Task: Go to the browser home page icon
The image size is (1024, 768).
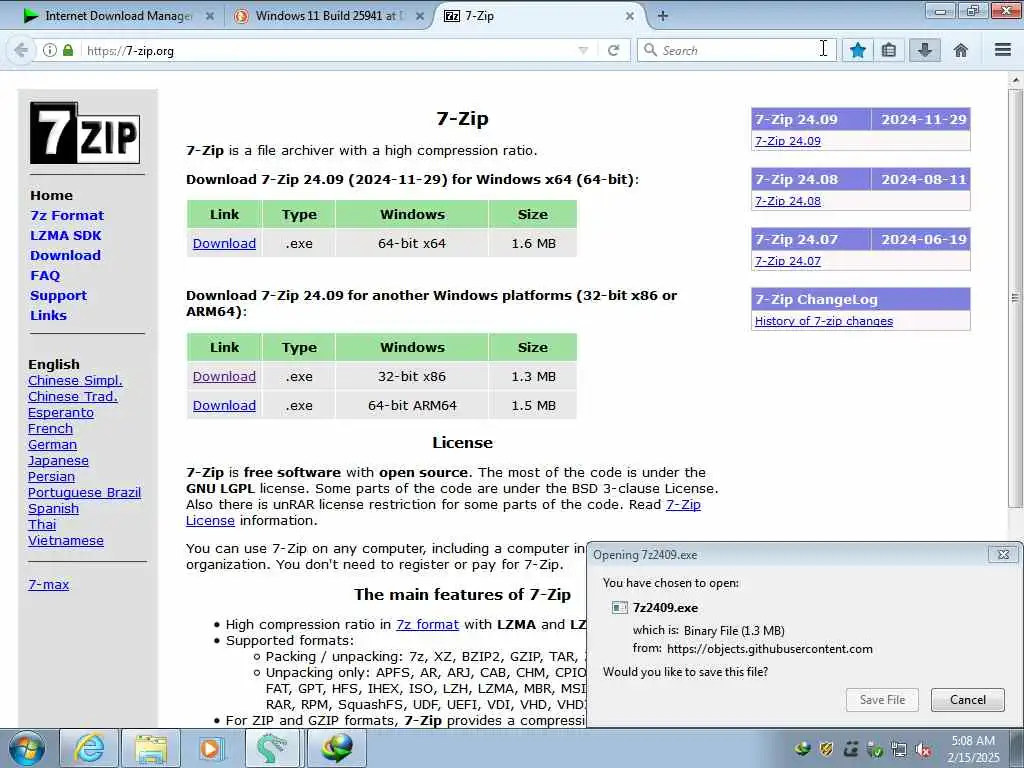Action: (x=961, y=50)
